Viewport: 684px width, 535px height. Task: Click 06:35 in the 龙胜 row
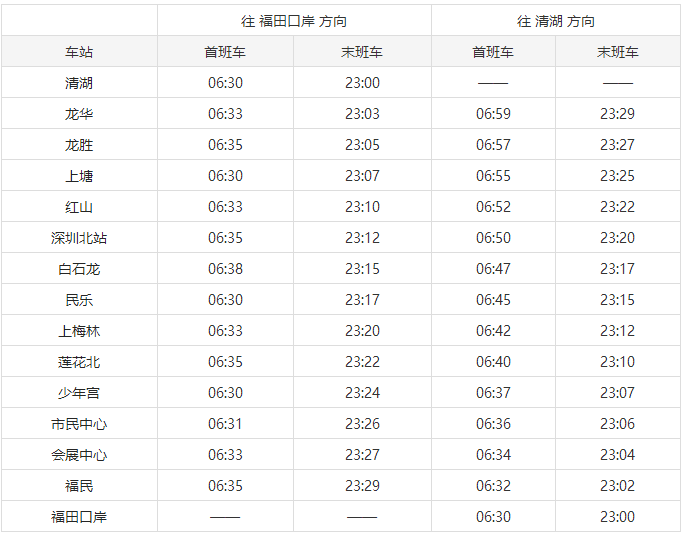tap(225, 145)
